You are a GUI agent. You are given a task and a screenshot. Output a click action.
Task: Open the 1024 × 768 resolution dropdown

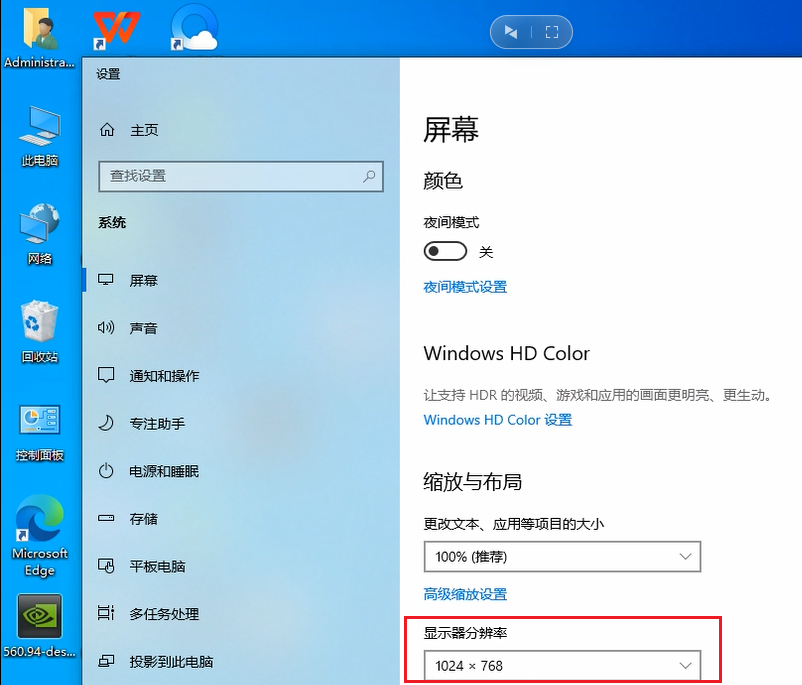562,665
